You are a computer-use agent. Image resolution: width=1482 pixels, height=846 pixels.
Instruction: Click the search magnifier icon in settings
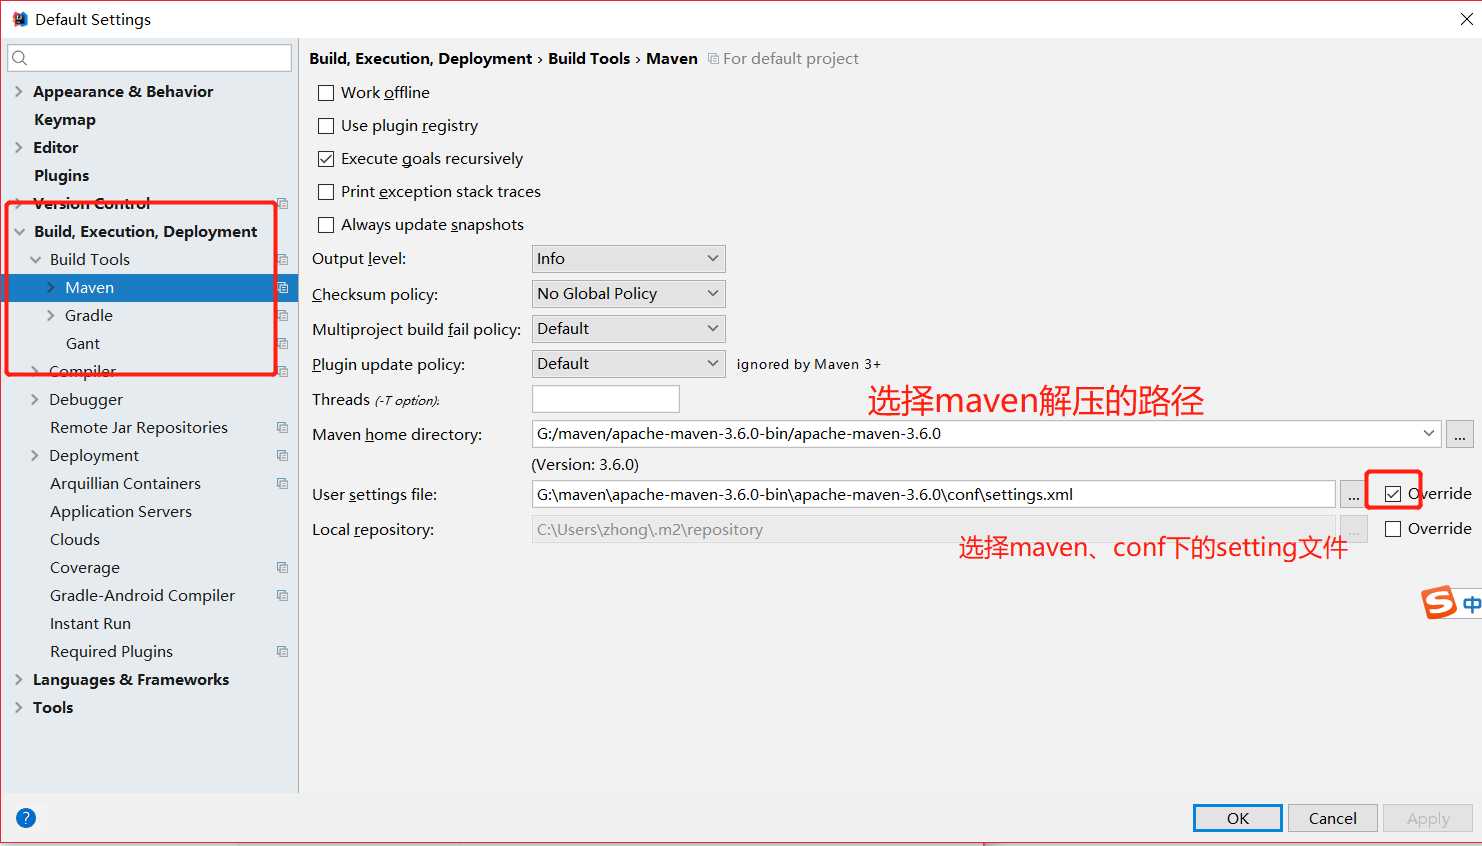tap(20, 58)
